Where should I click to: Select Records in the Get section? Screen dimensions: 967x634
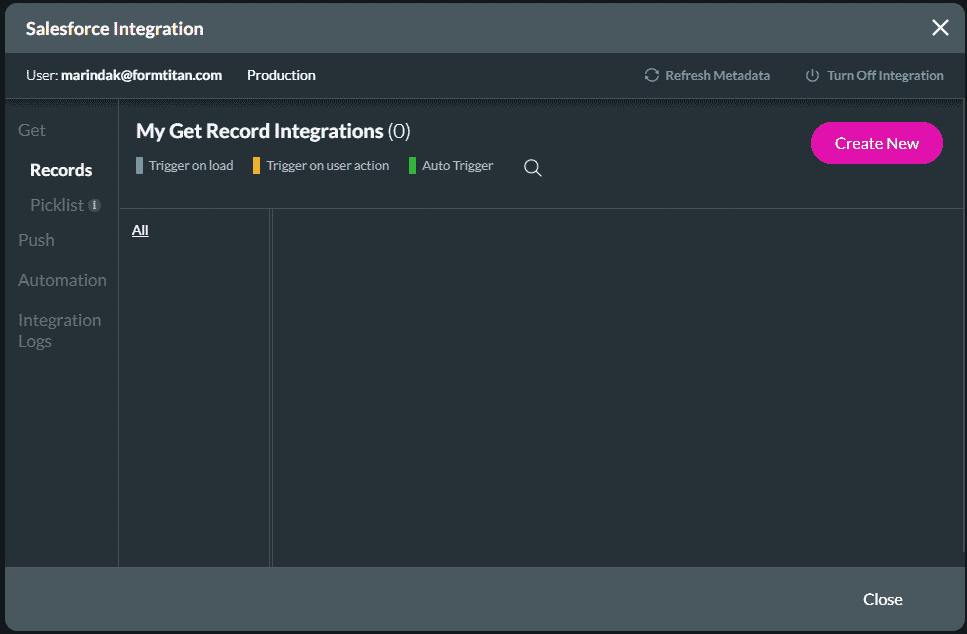pos(61,169)
